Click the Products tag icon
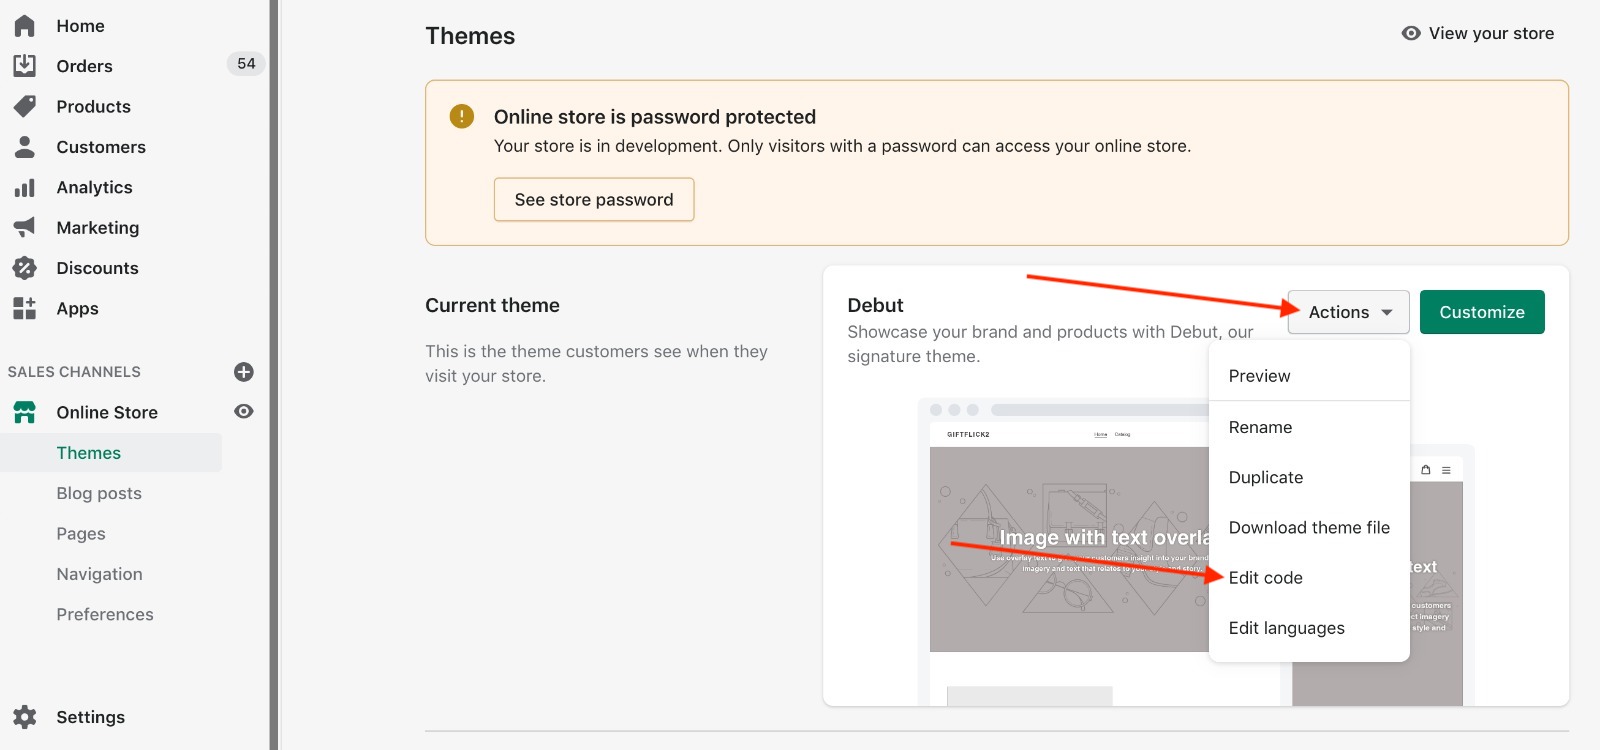This screenshot has width=1600, height=750. [25, 106]
